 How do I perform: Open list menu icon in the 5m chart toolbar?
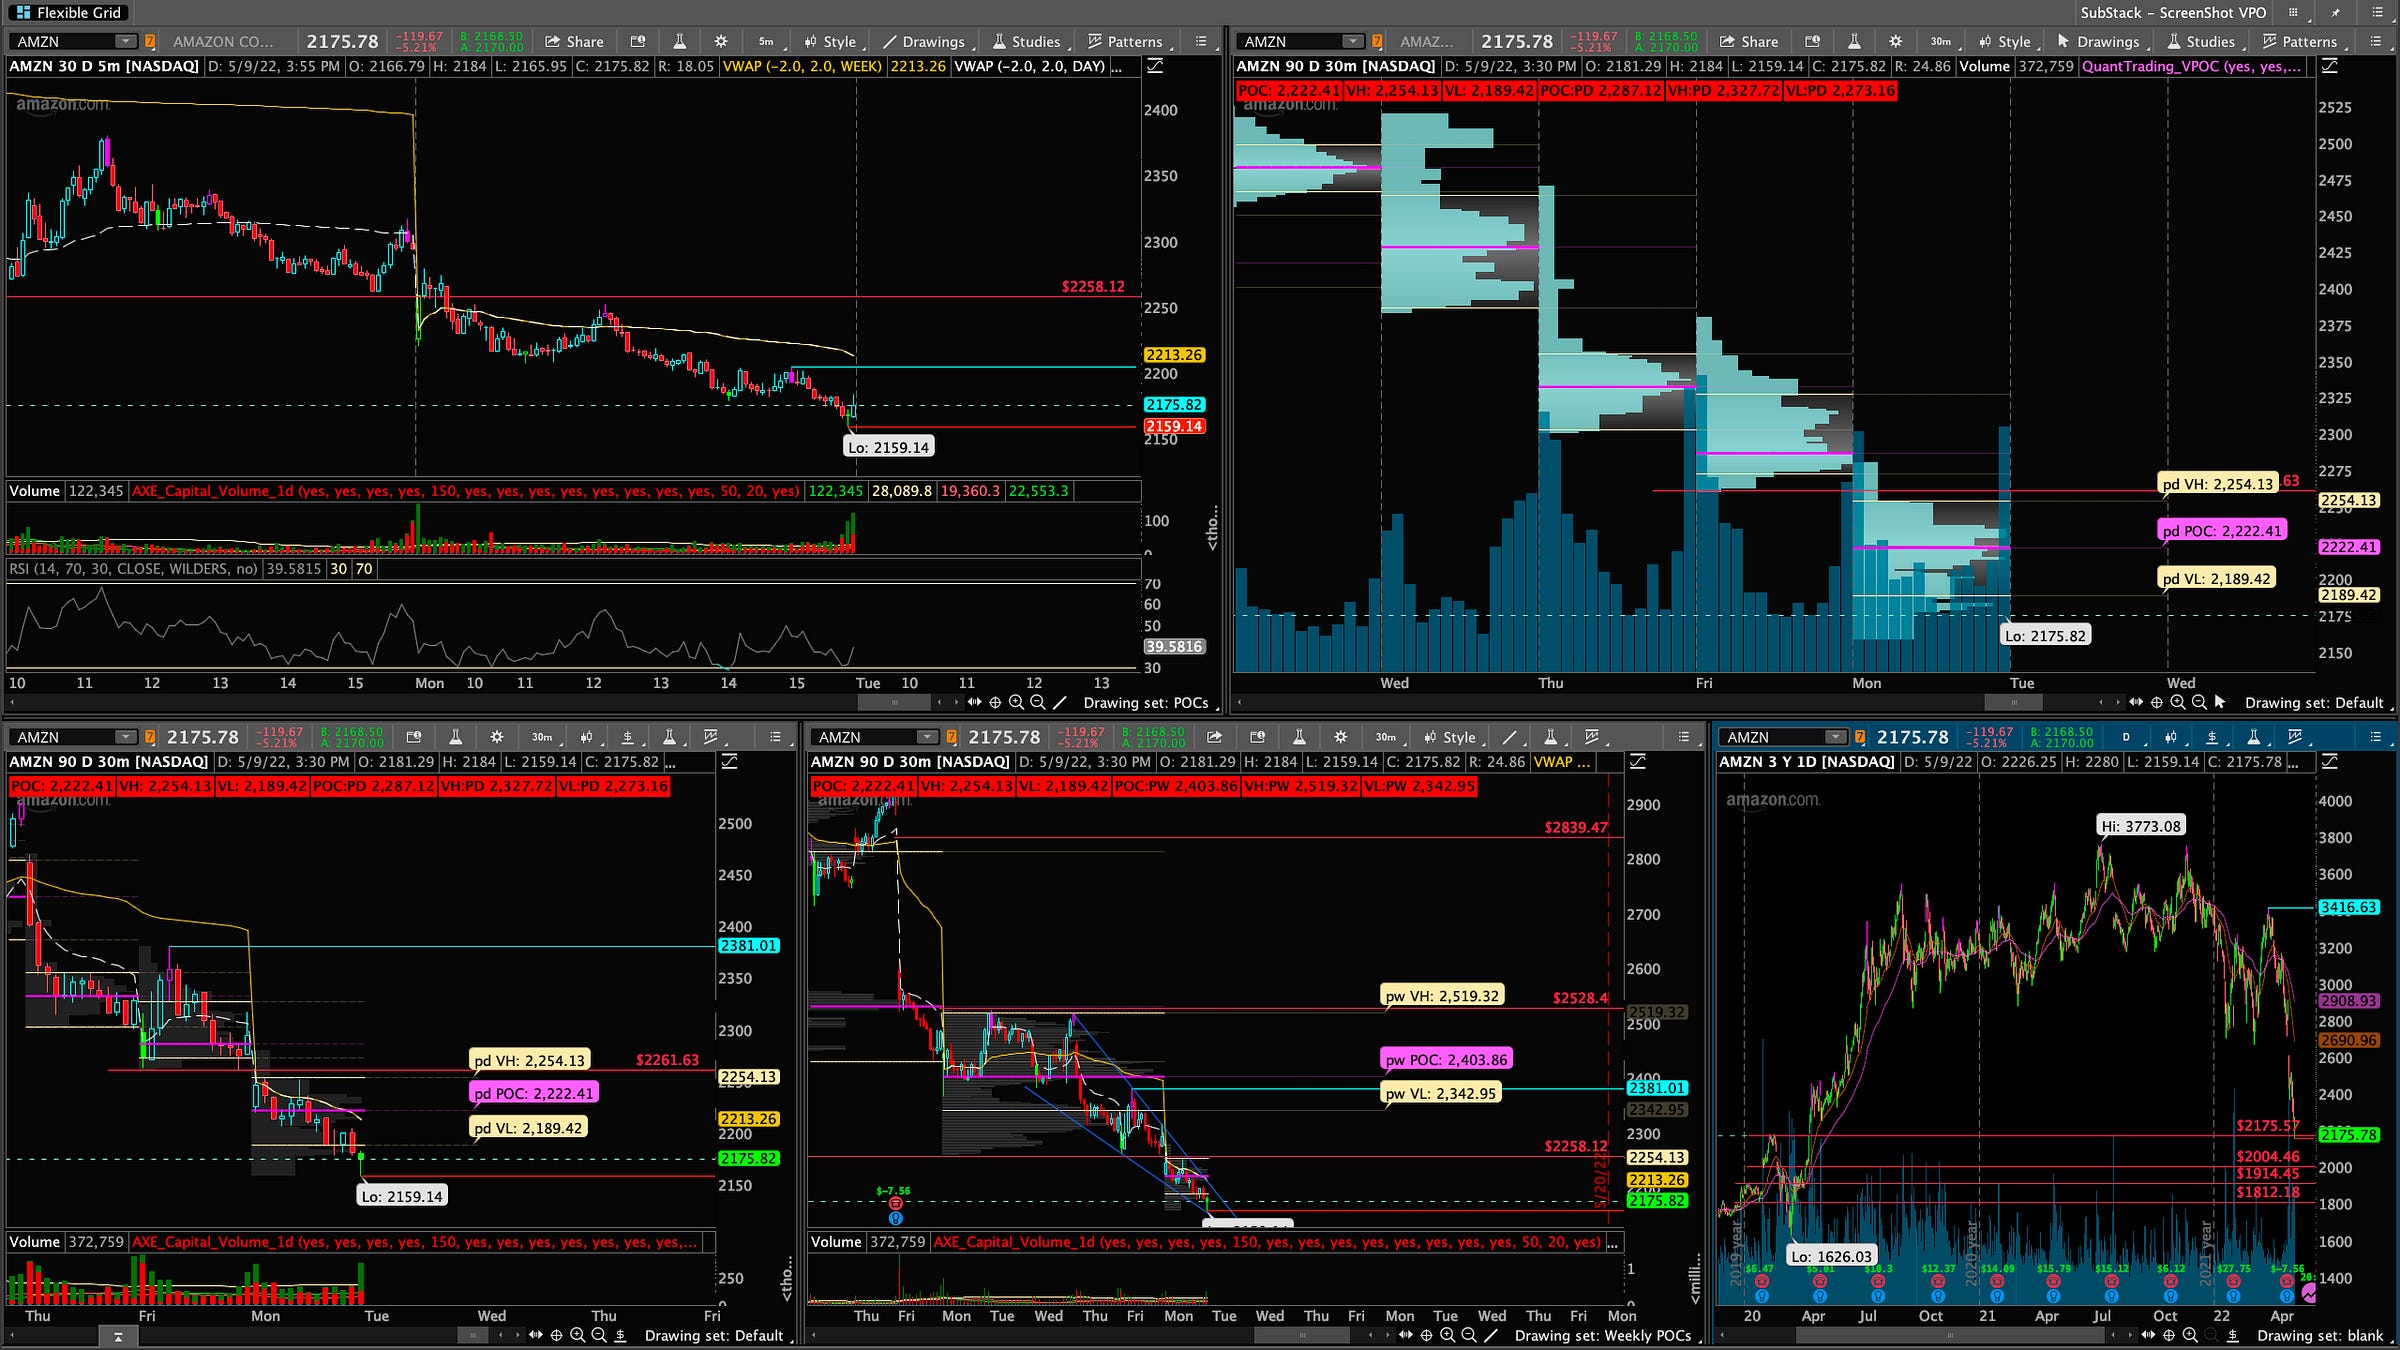(x=1201, y=41)
